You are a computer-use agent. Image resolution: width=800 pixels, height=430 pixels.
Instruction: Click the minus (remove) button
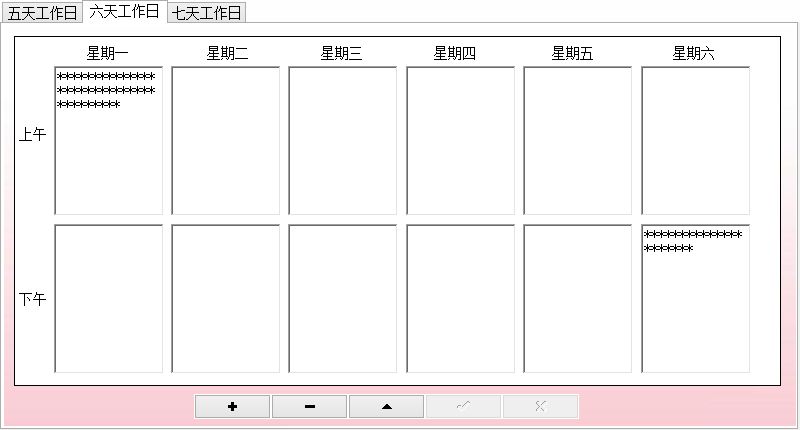pyautogui.click(x=310, y=407)
